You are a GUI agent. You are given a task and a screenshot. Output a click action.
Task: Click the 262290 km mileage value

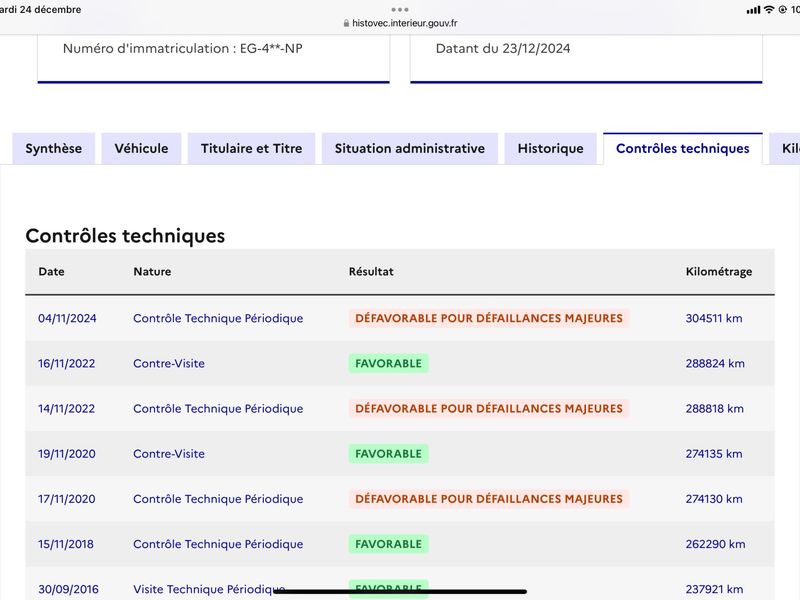(x=715, y=544)
